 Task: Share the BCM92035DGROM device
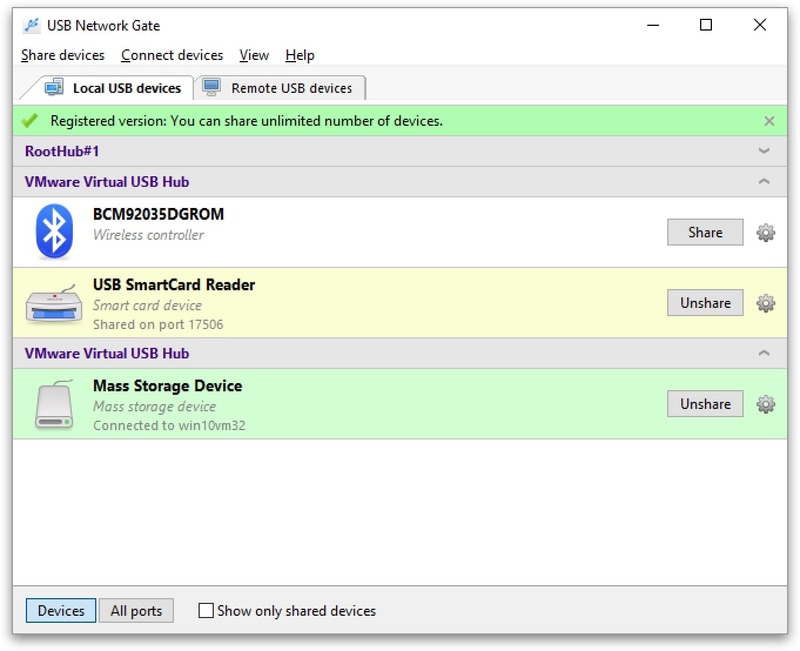[705, 233]
